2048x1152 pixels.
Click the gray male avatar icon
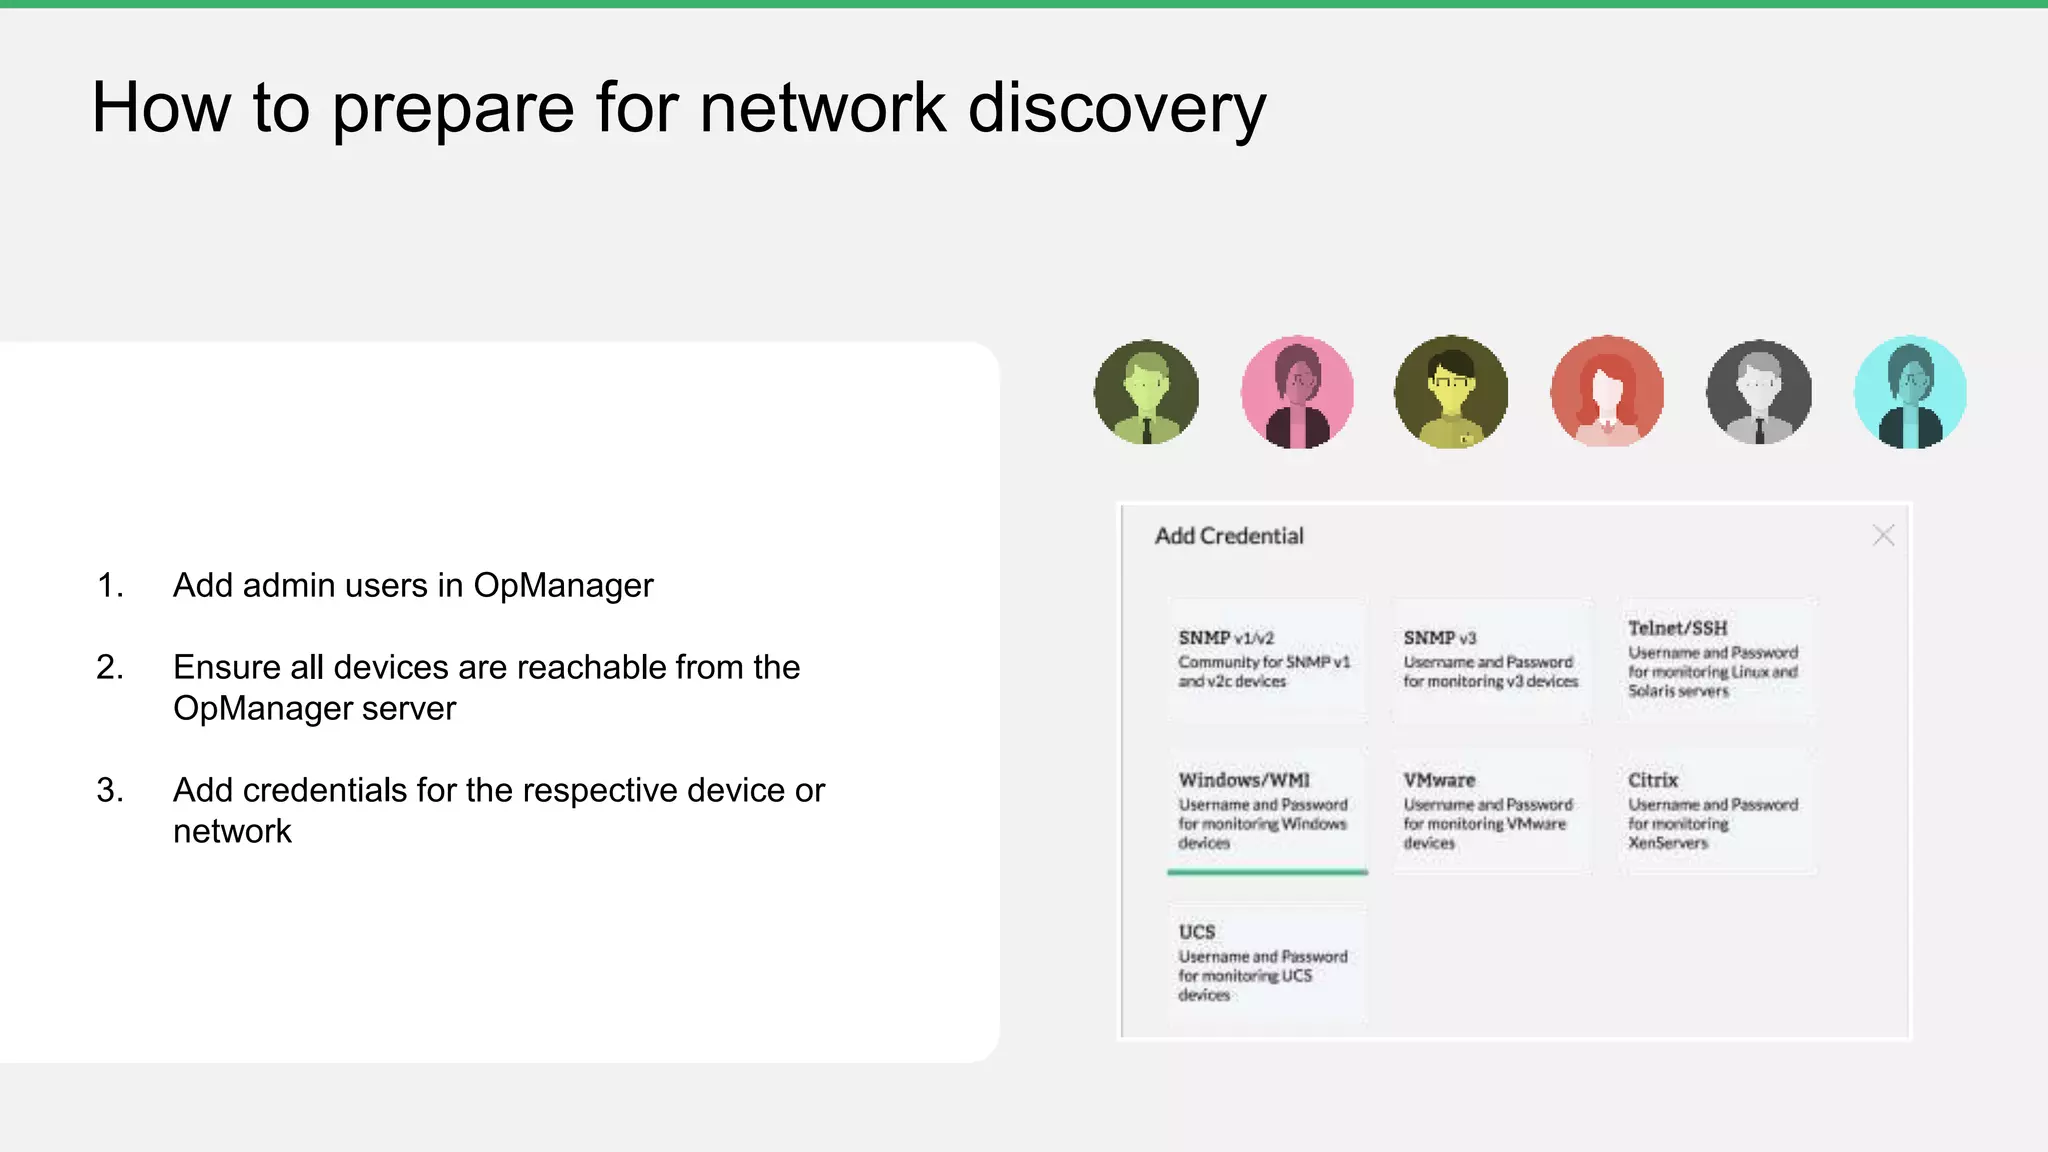[x=1759, y=392]
